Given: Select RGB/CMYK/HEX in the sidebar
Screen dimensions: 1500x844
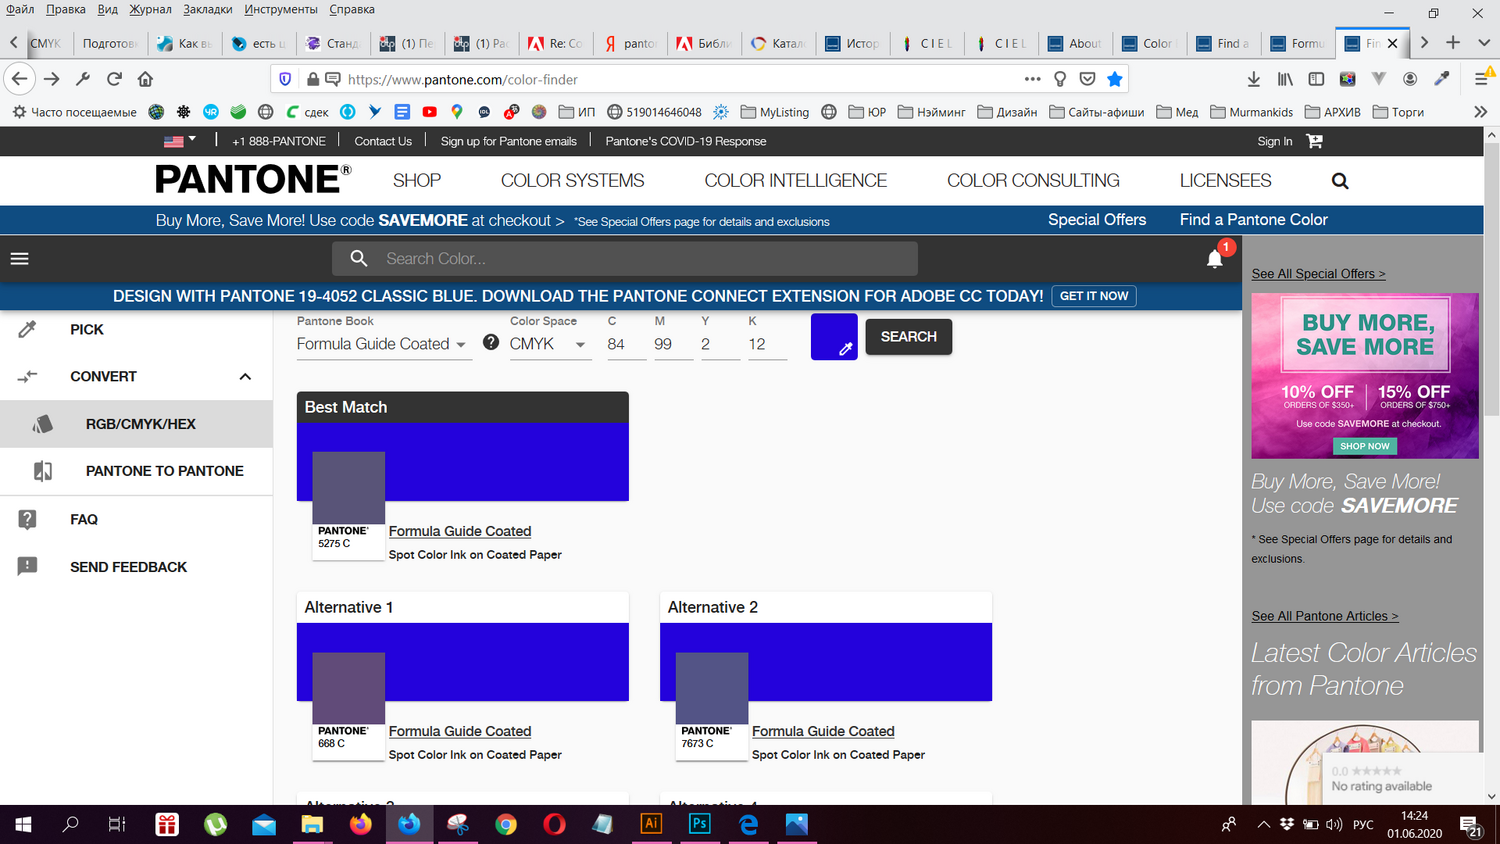Looking at the screenshot, I should coord(136,424).
